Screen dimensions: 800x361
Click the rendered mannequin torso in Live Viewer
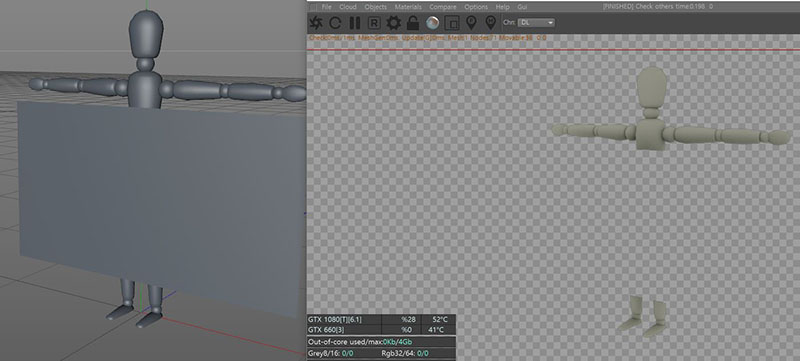pos(651,135)
